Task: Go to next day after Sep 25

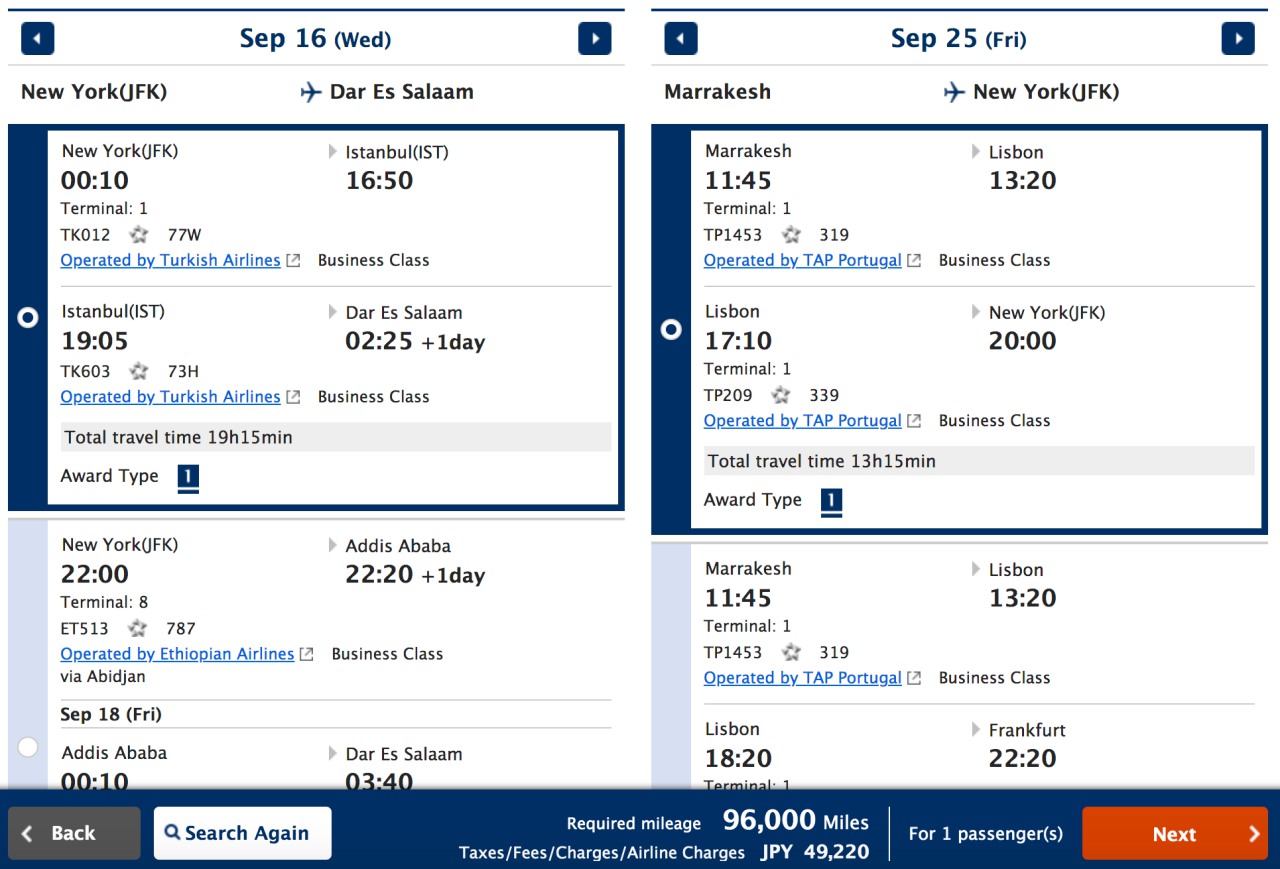Action: point(1238,39)
